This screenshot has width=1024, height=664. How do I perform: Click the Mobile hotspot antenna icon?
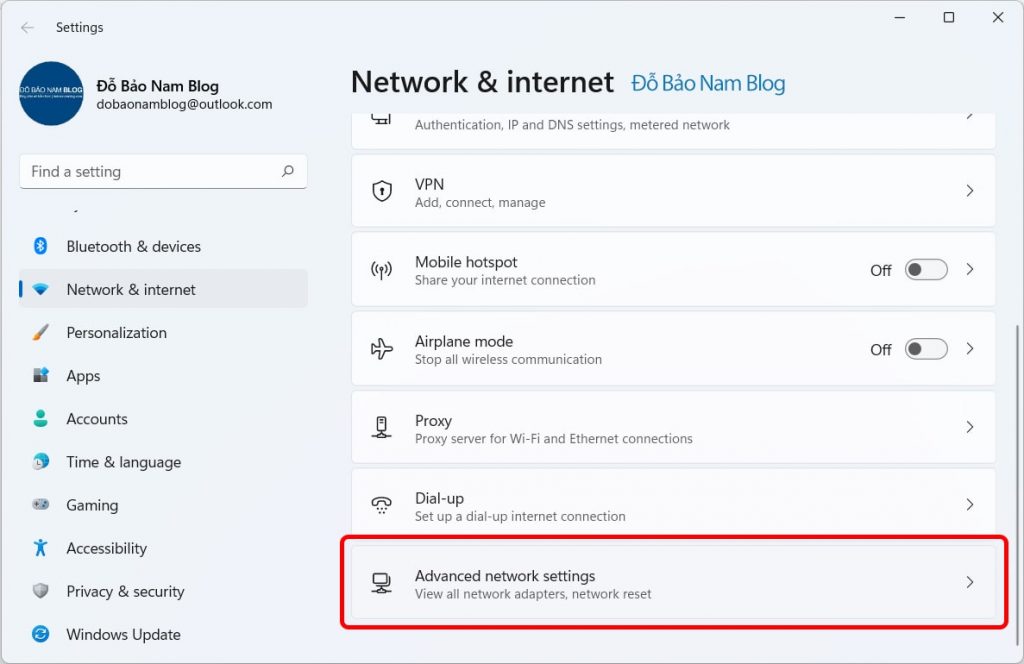point(381,270)
